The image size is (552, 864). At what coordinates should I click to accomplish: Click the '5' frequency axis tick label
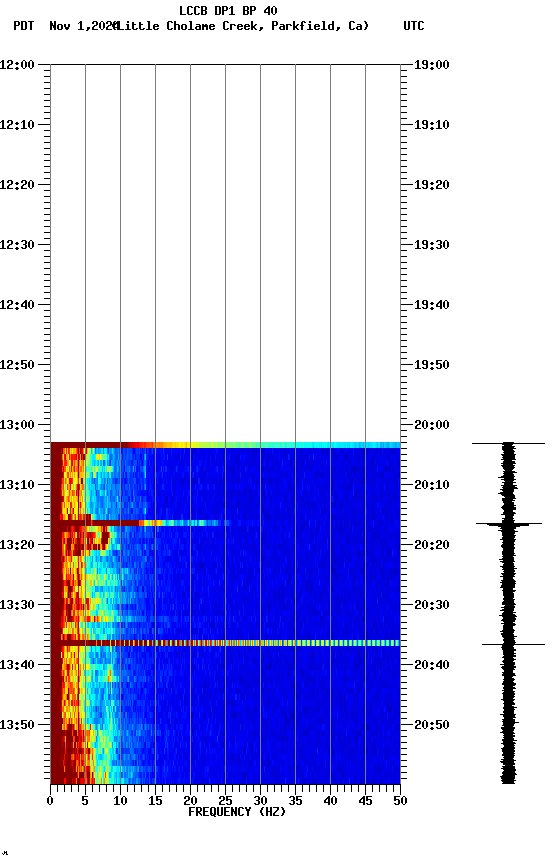click(85, 801)
